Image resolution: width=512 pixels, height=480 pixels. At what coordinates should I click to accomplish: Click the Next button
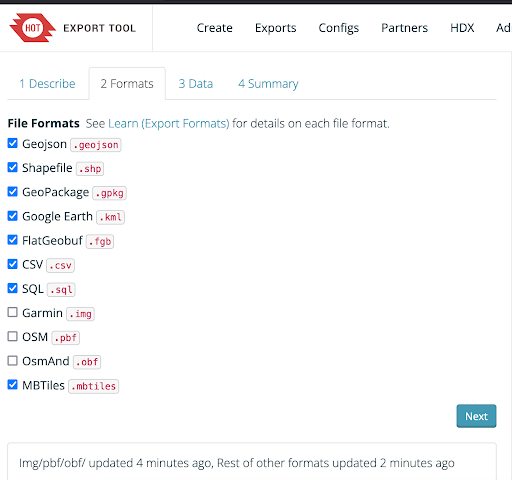pyautogui.click(x=476, y=416)
